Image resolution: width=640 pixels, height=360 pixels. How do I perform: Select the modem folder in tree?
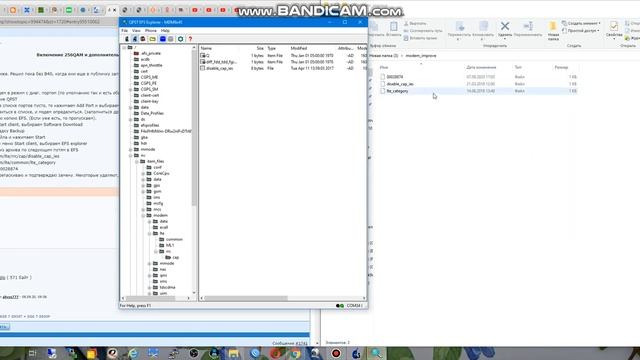157,215
